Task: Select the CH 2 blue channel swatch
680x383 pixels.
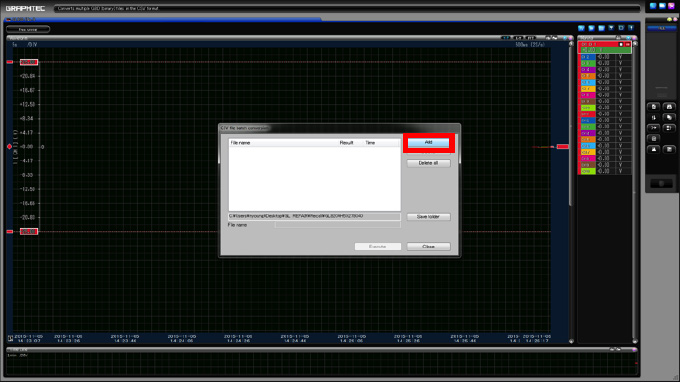Action: coord(588,57)
